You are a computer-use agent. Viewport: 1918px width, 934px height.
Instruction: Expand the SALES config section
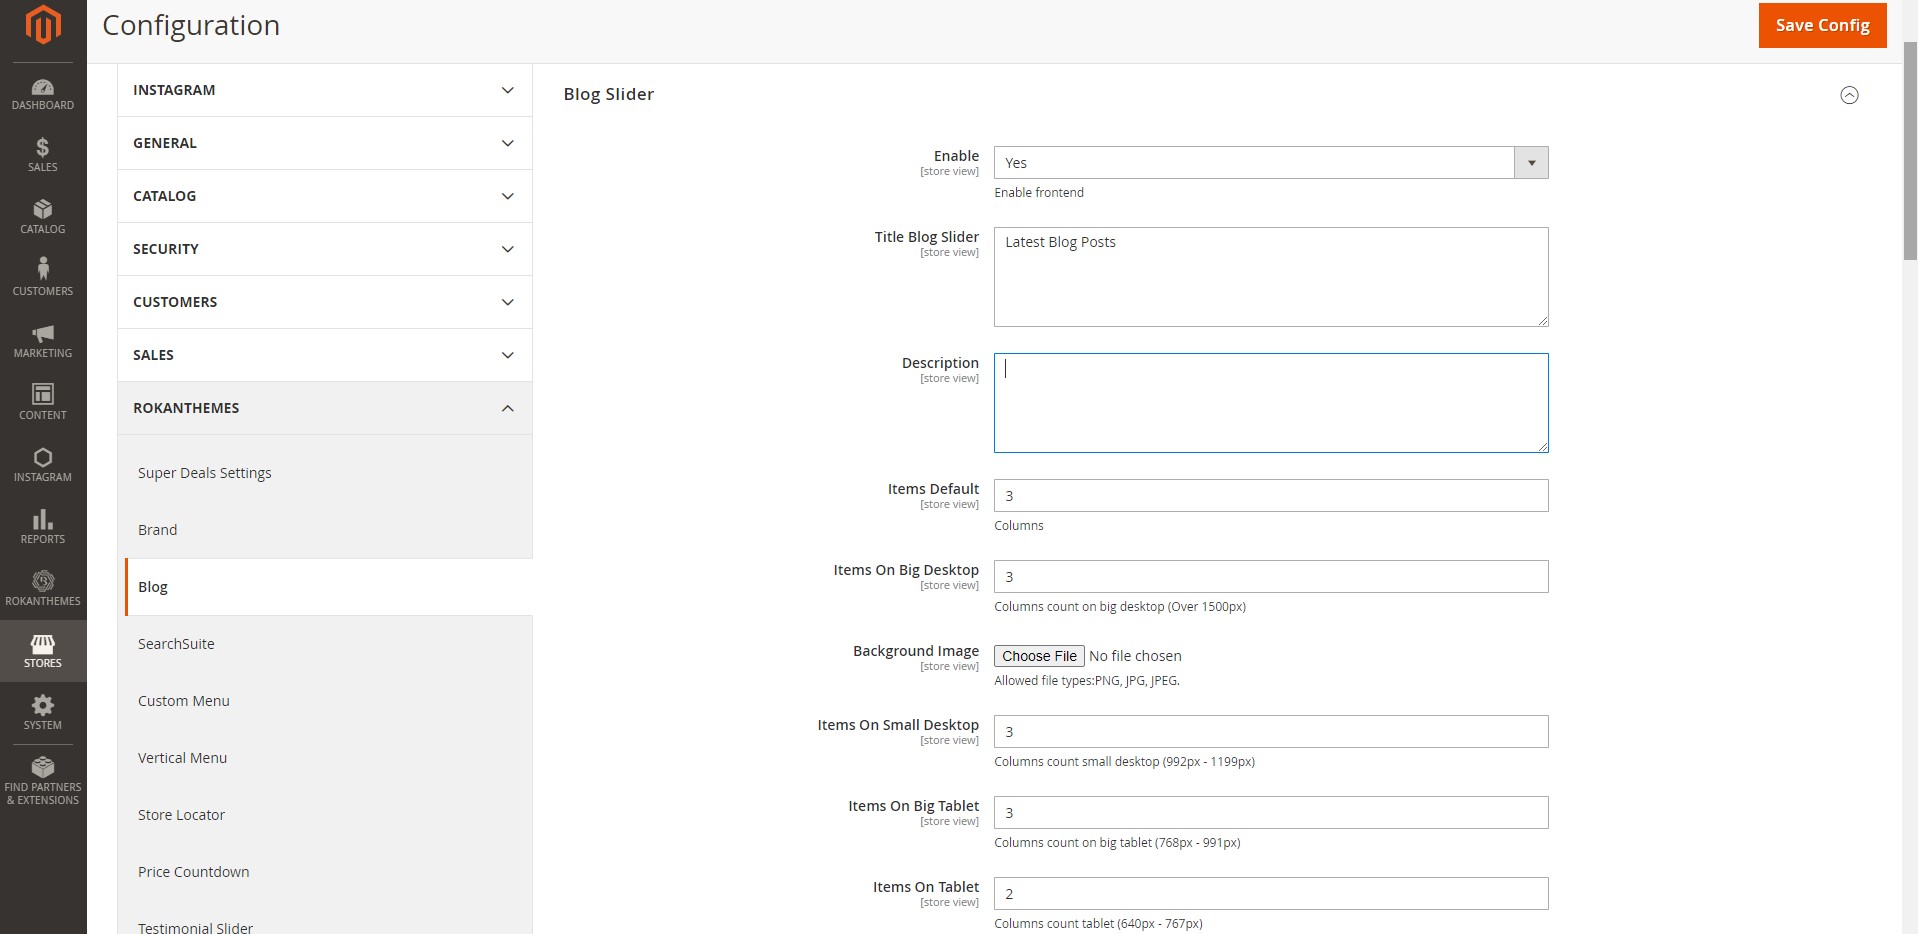(325, 355)
